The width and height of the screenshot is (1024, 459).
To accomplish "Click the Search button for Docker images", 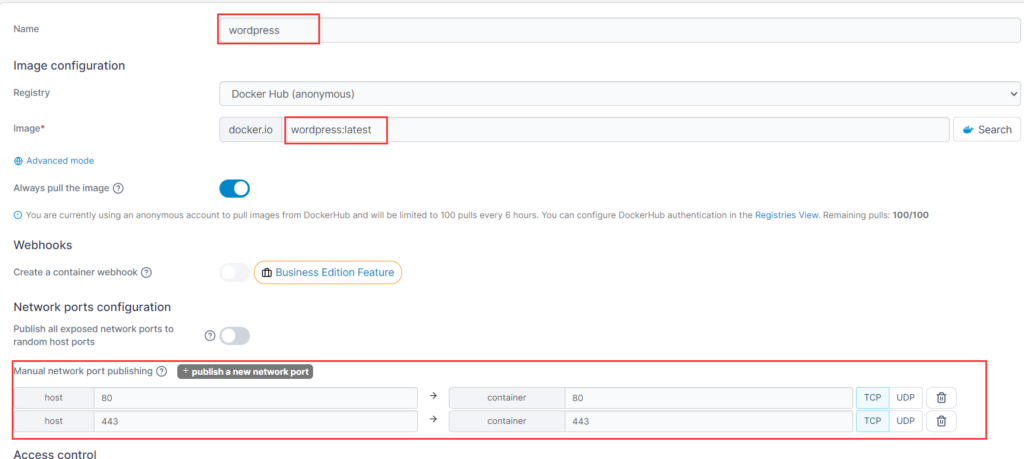I will 987,129.
